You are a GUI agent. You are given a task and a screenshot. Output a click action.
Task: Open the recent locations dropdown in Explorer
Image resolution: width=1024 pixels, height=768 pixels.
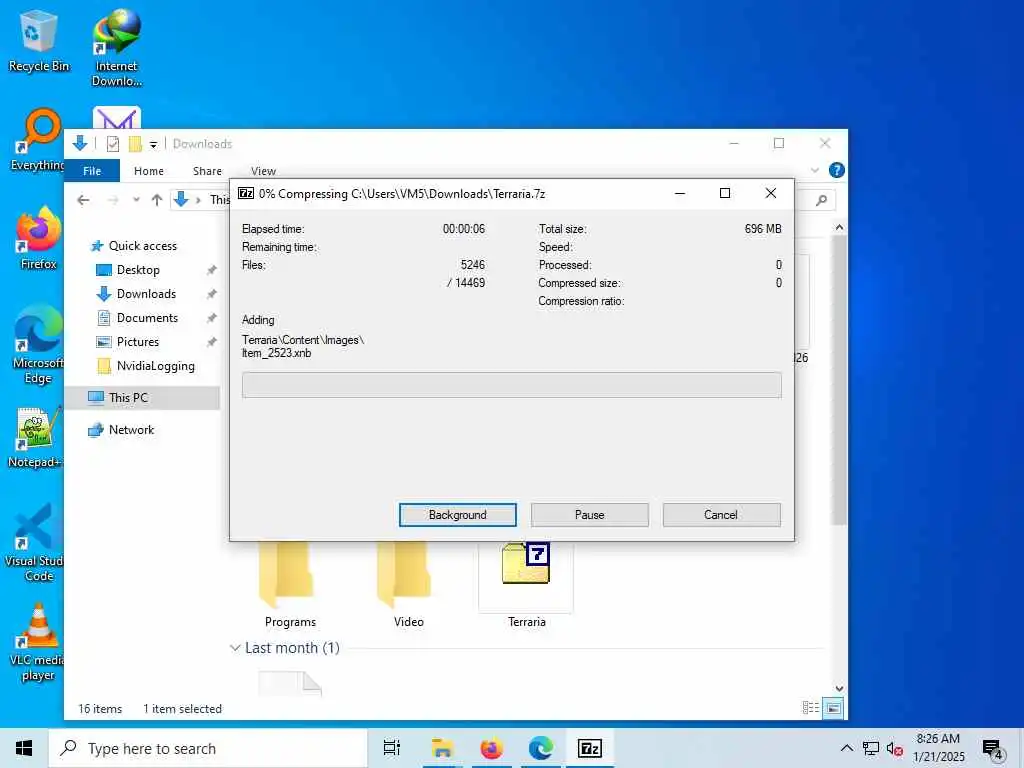(x=136, y=200)
